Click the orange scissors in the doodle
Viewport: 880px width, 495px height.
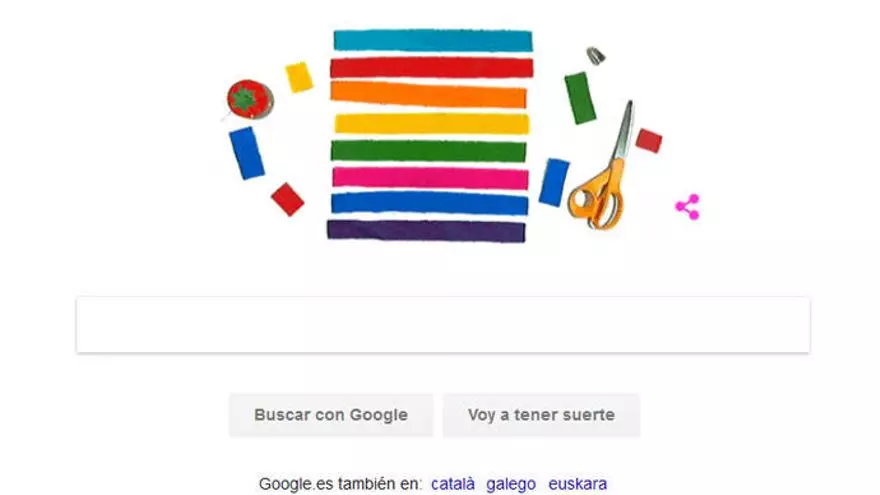tap(599, 166)
